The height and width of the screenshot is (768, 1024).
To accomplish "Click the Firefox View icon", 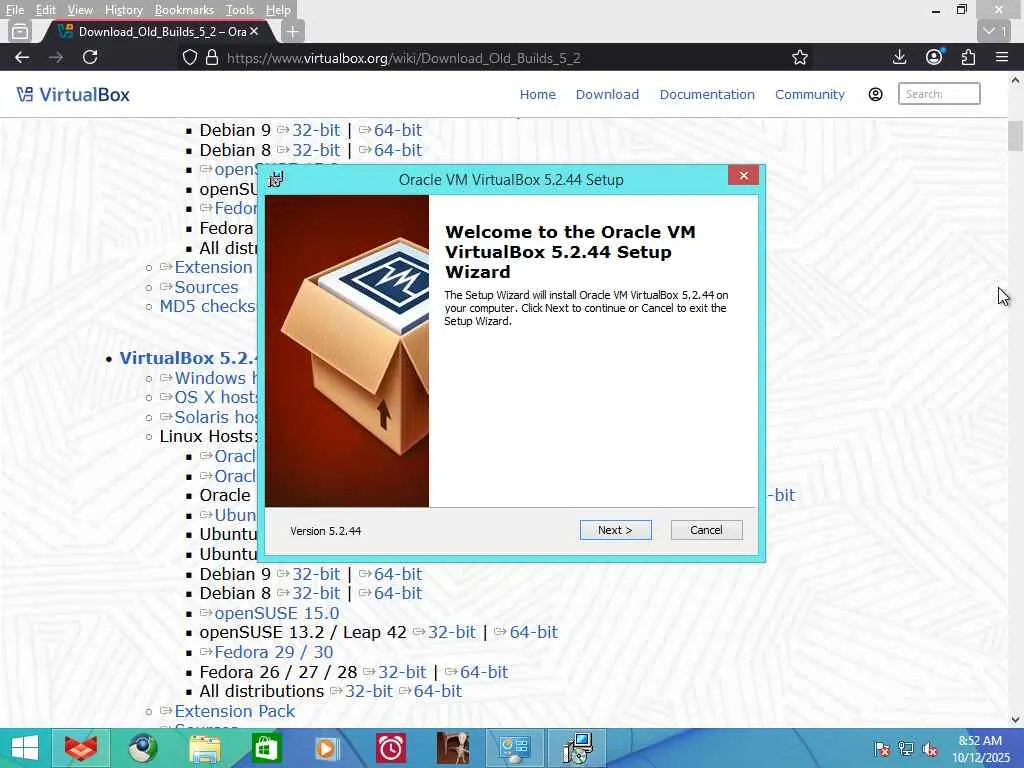I will point(20,31).
